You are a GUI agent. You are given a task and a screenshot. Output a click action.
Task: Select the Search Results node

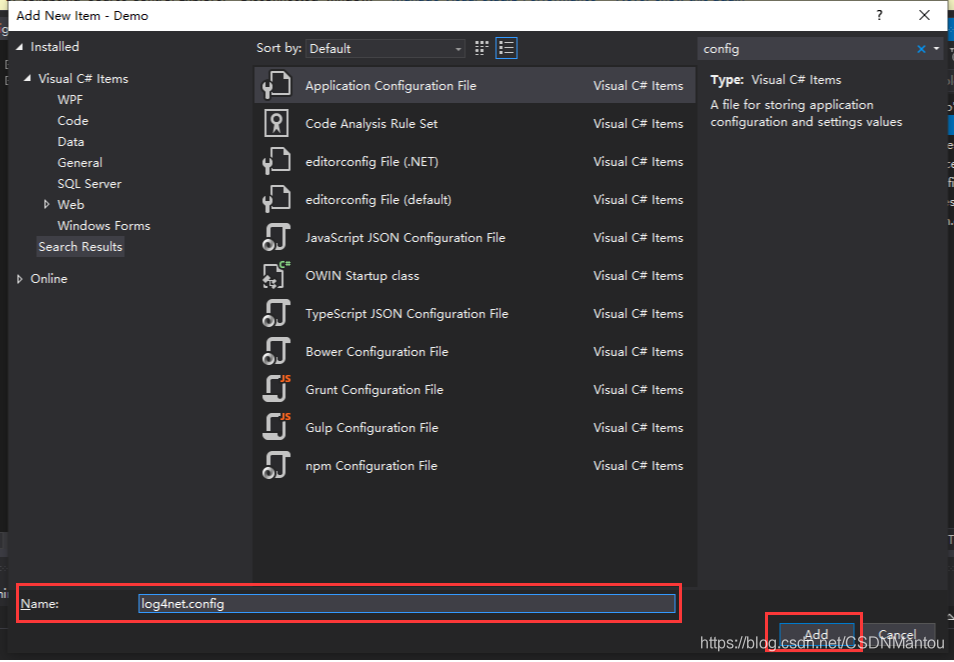pos(80,246)
